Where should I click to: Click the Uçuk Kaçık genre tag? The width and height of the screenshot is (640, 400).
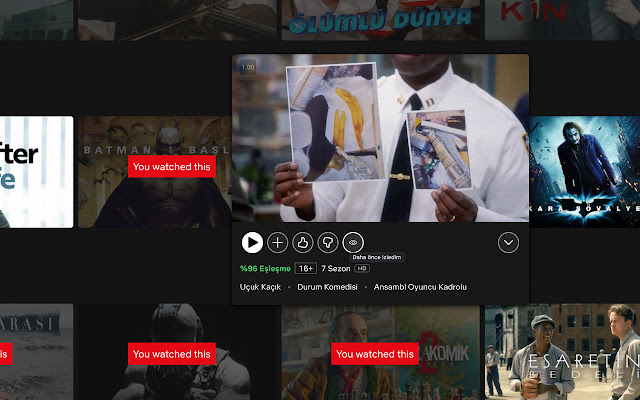tap(260, 287)
